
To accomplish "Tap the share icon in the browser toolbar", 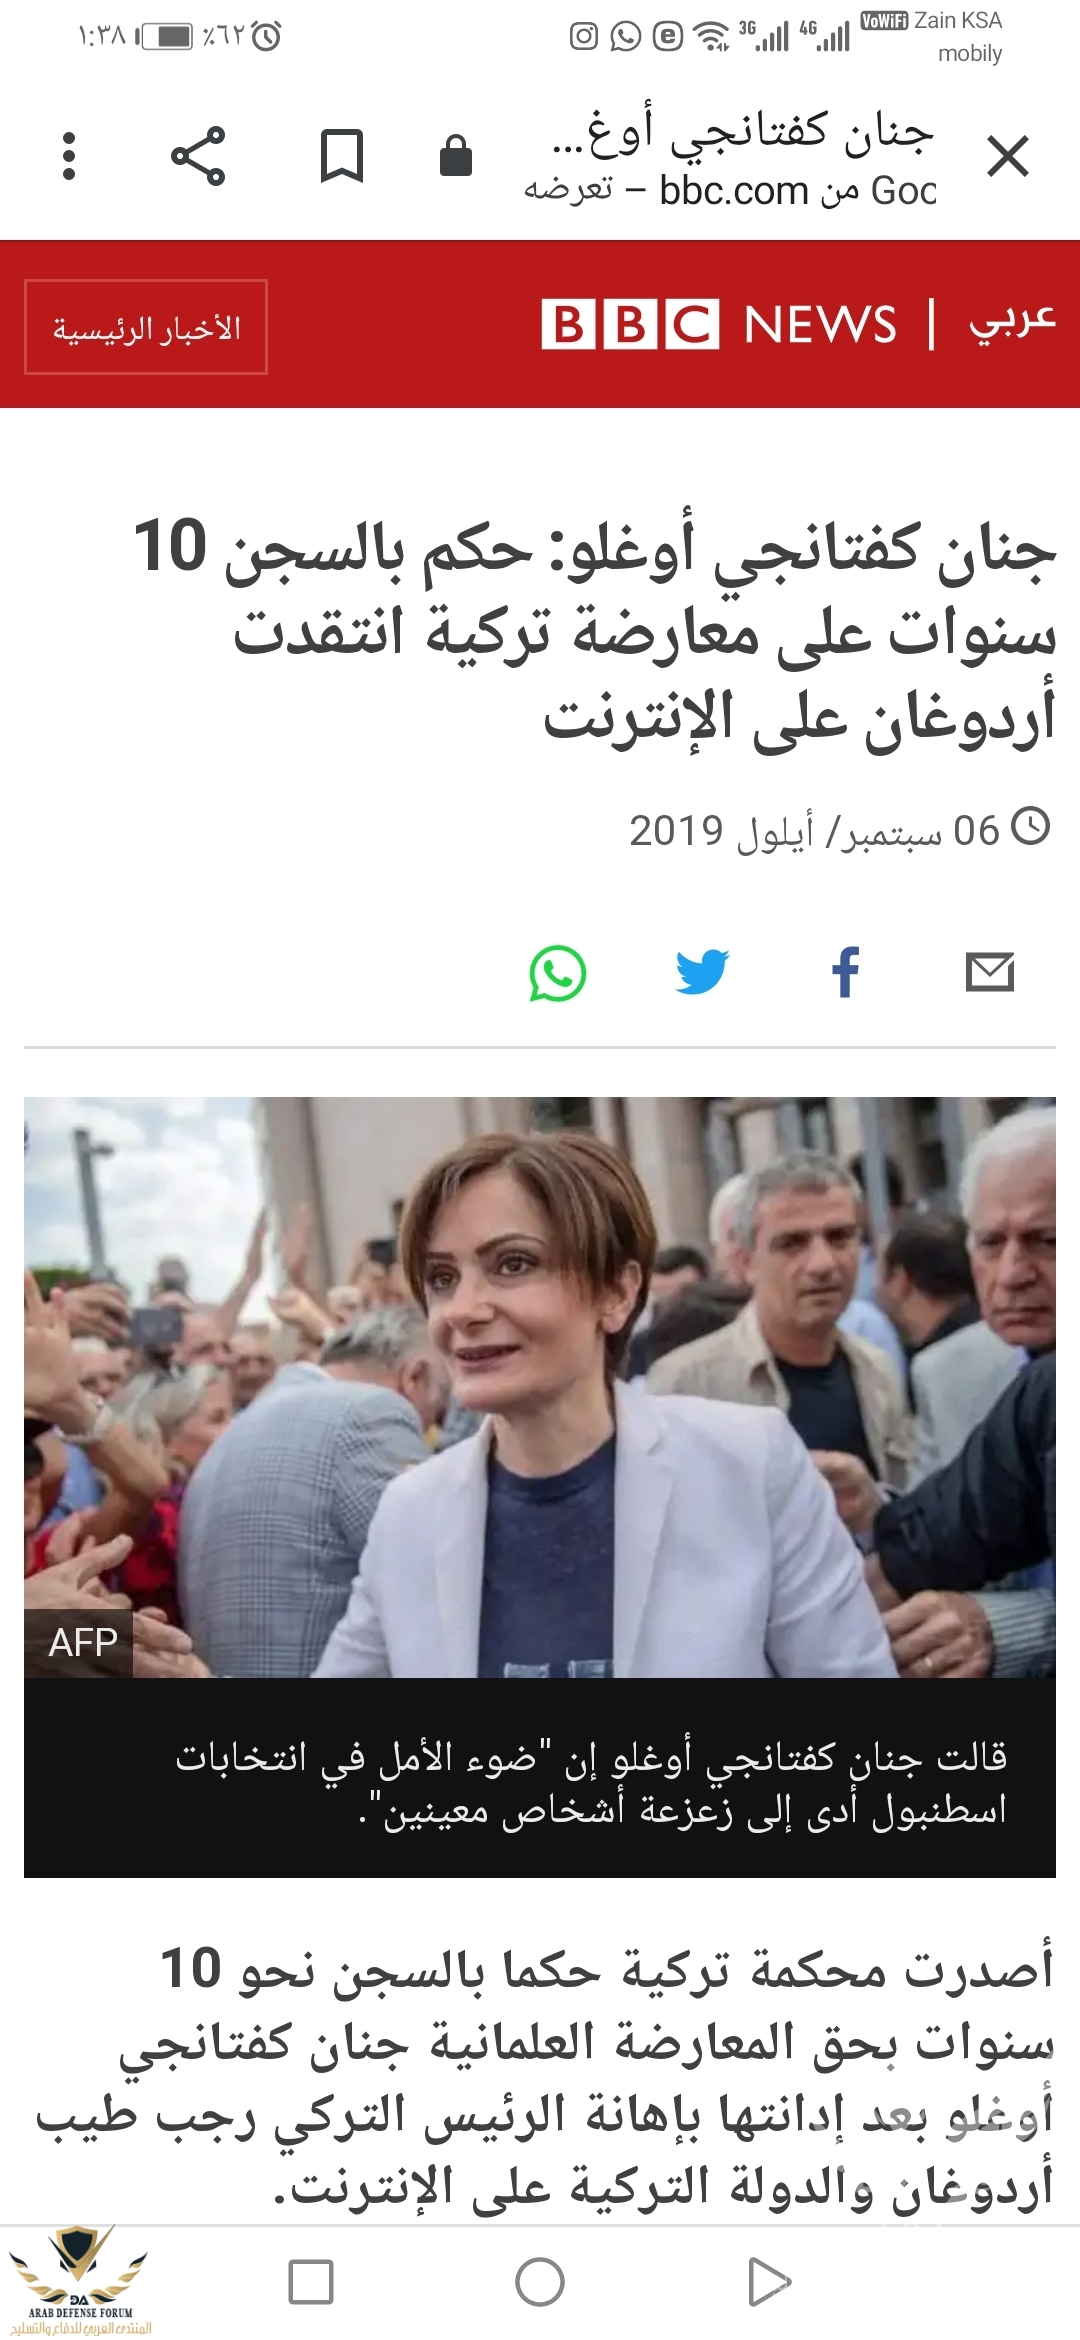I will (x=198, y=156).
